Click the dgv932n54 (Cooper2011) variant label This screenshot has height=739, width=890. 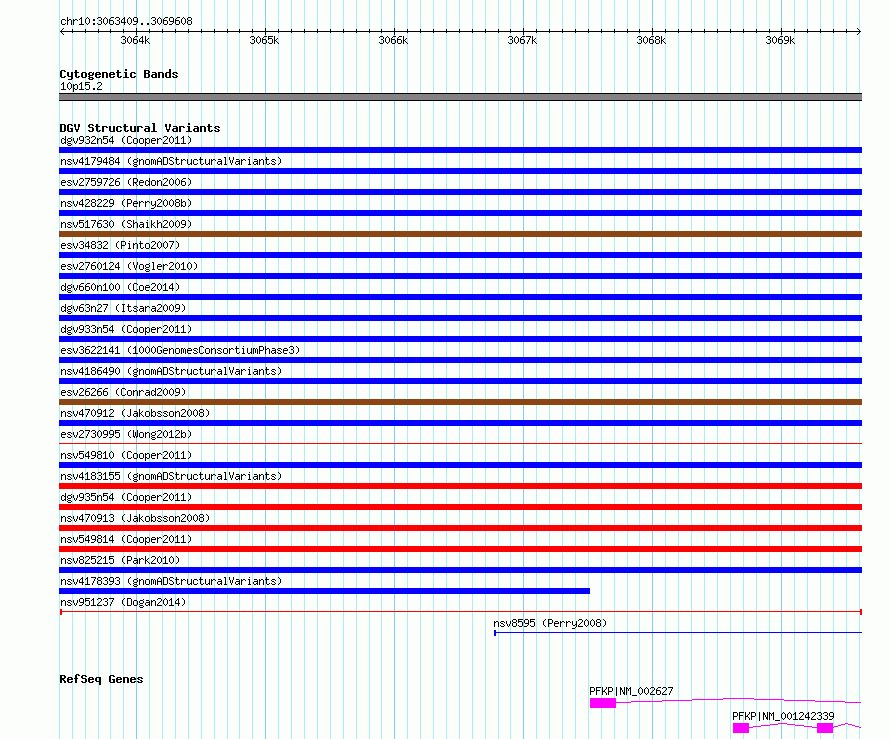point(126,140)
